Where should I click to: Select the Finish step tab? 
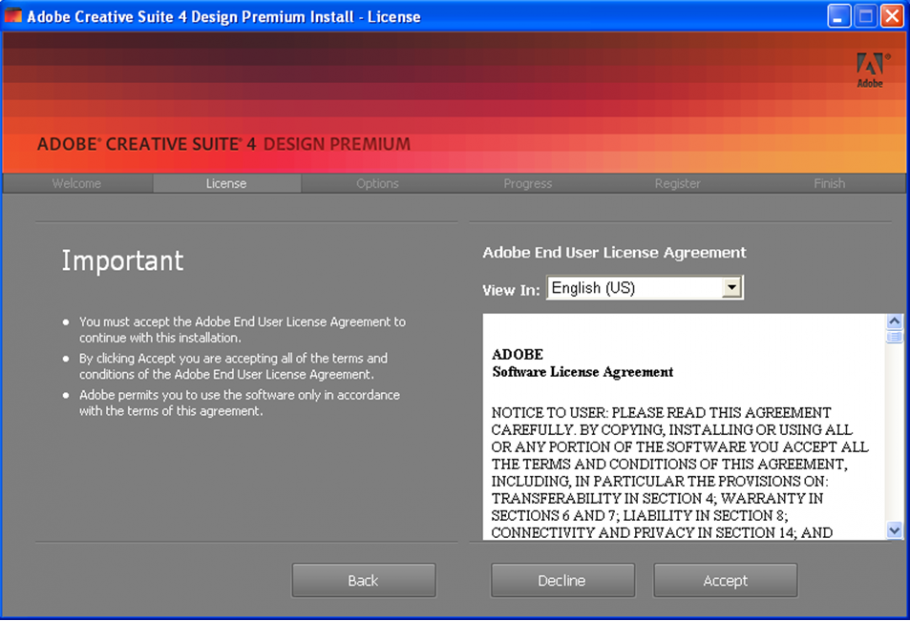click(x=829, y=183)
